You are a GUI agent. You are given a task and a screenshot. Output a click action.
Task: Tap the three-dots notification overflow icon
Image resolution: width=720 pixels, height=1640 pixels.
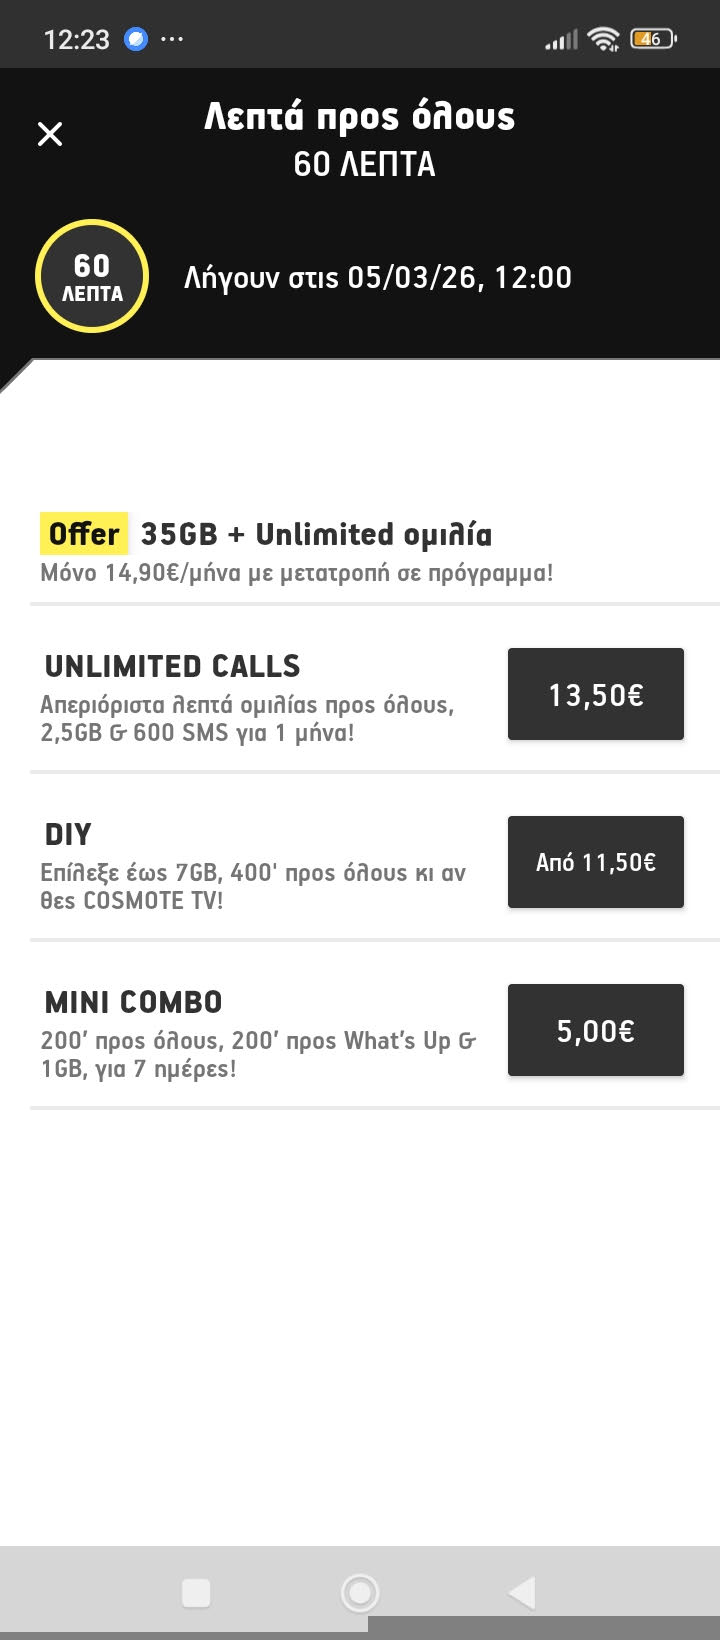172,39
